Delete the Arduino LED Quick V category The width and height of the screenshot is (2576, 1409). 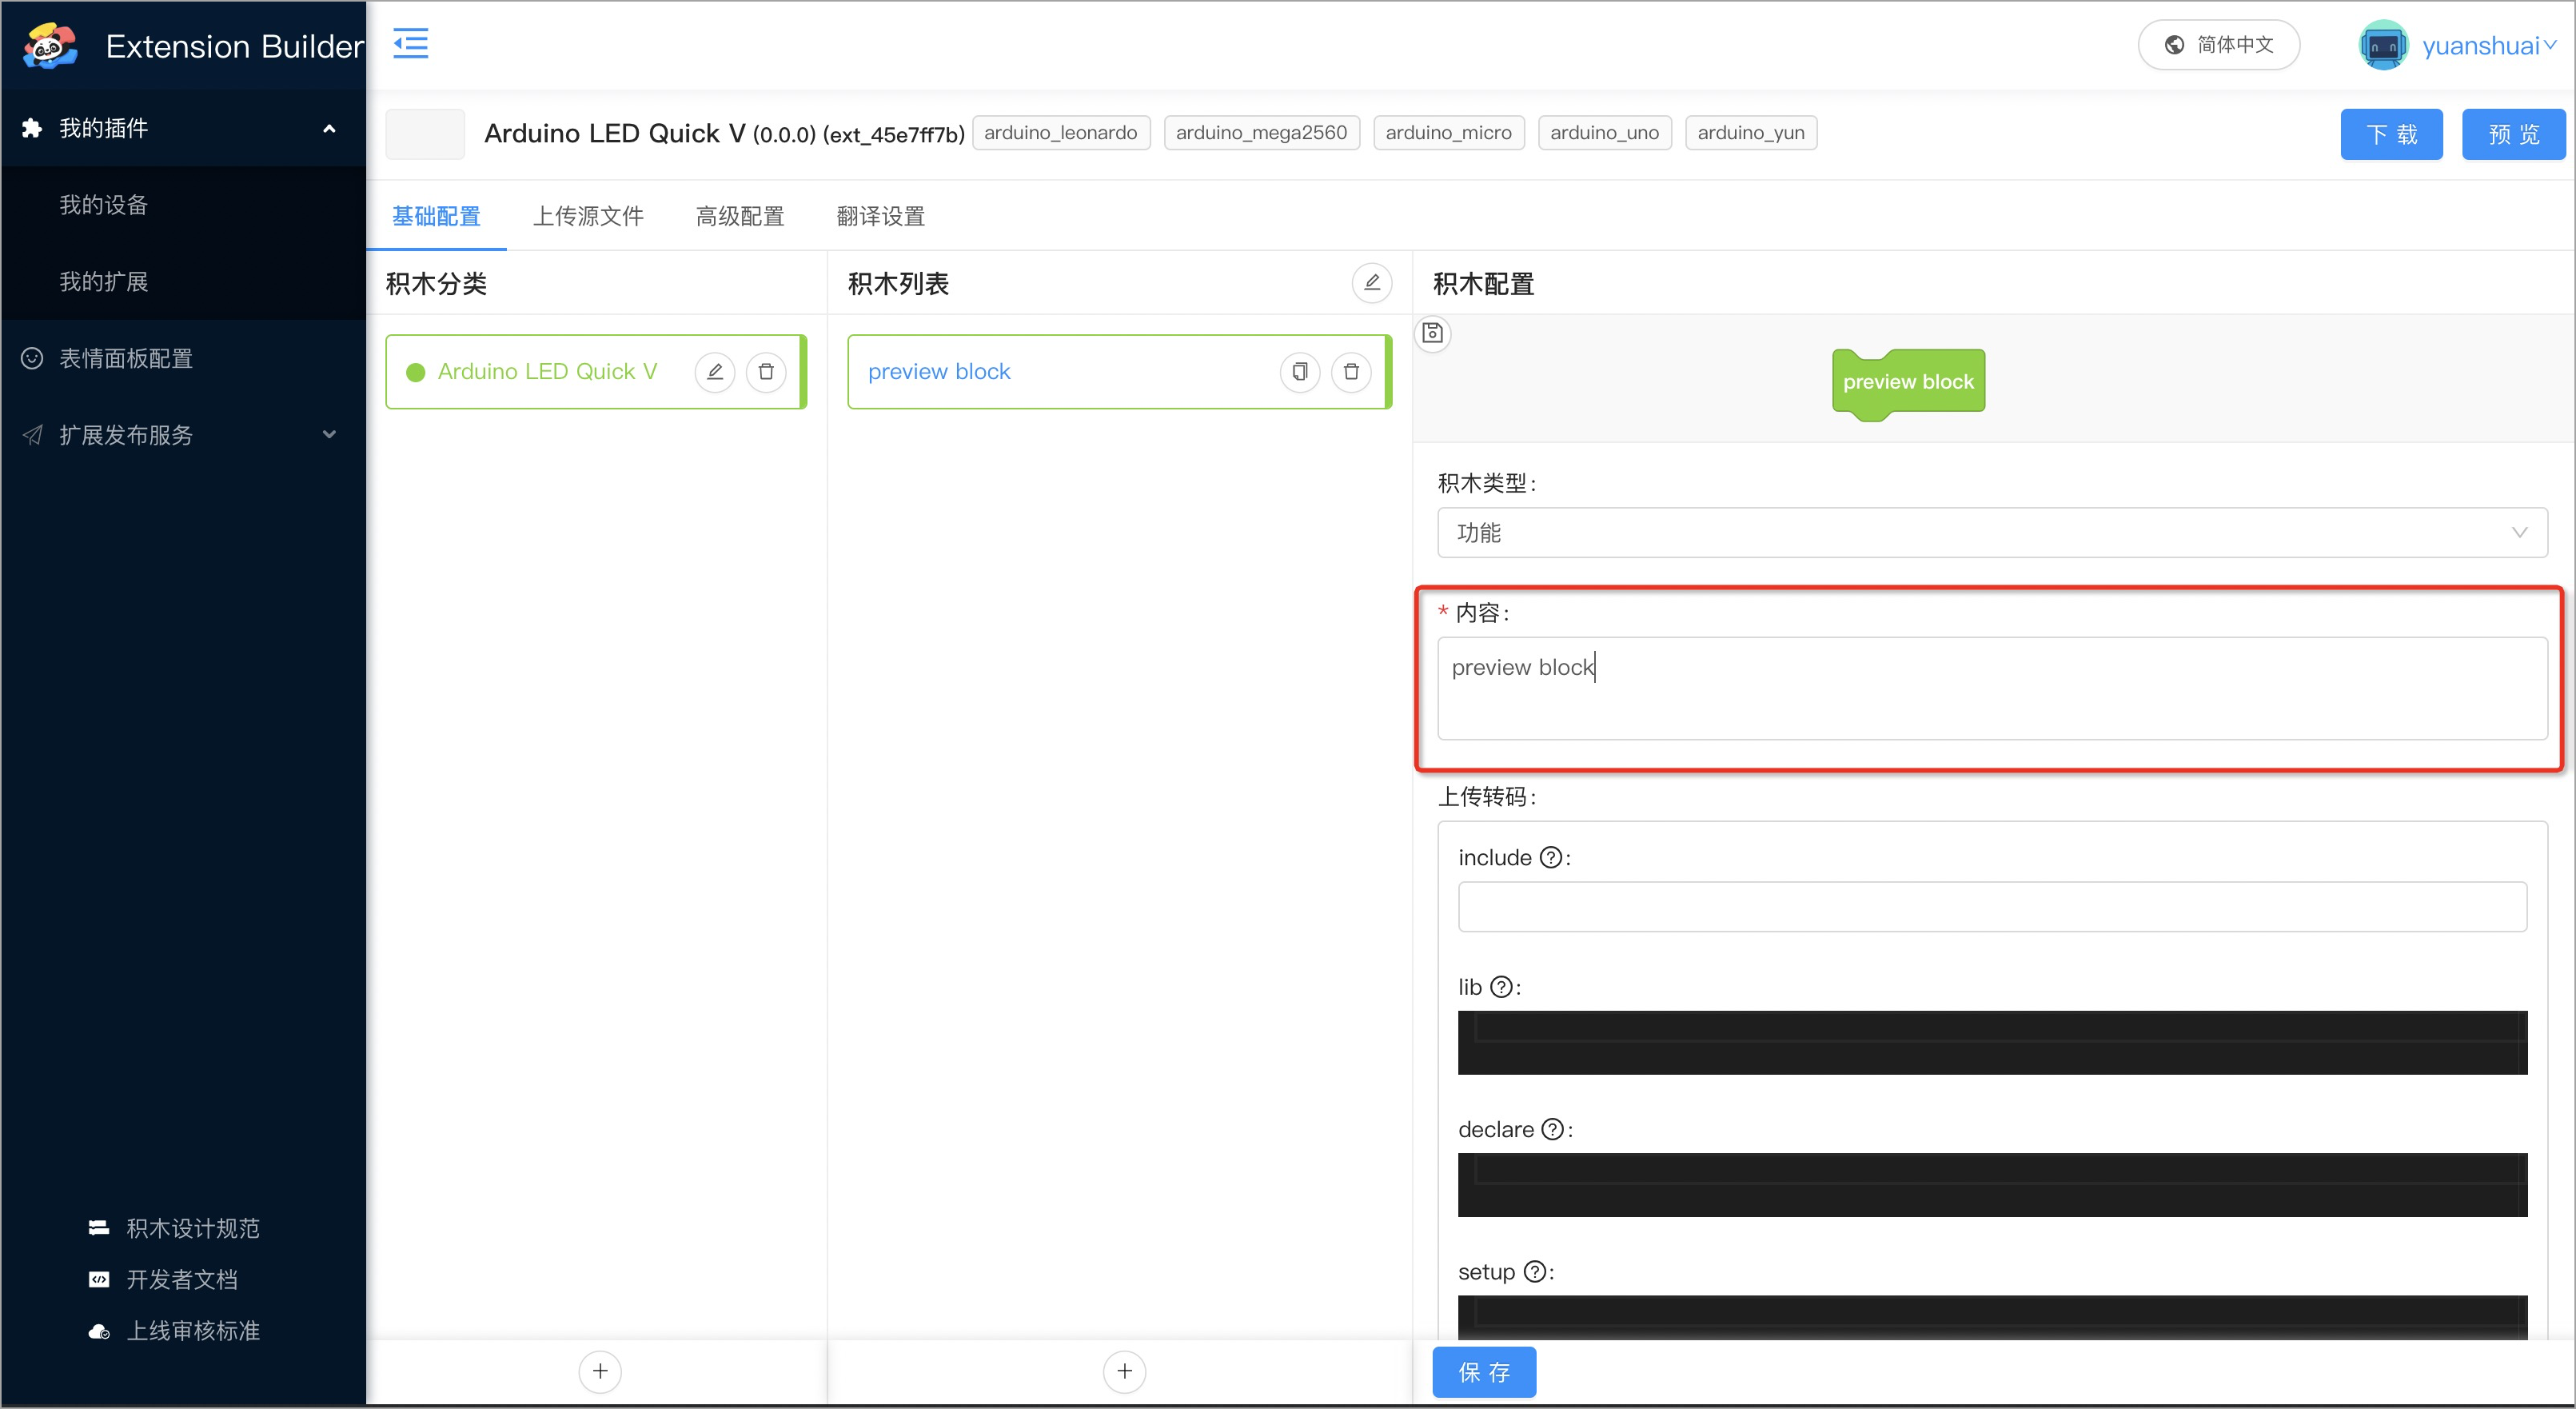point(766,372)
